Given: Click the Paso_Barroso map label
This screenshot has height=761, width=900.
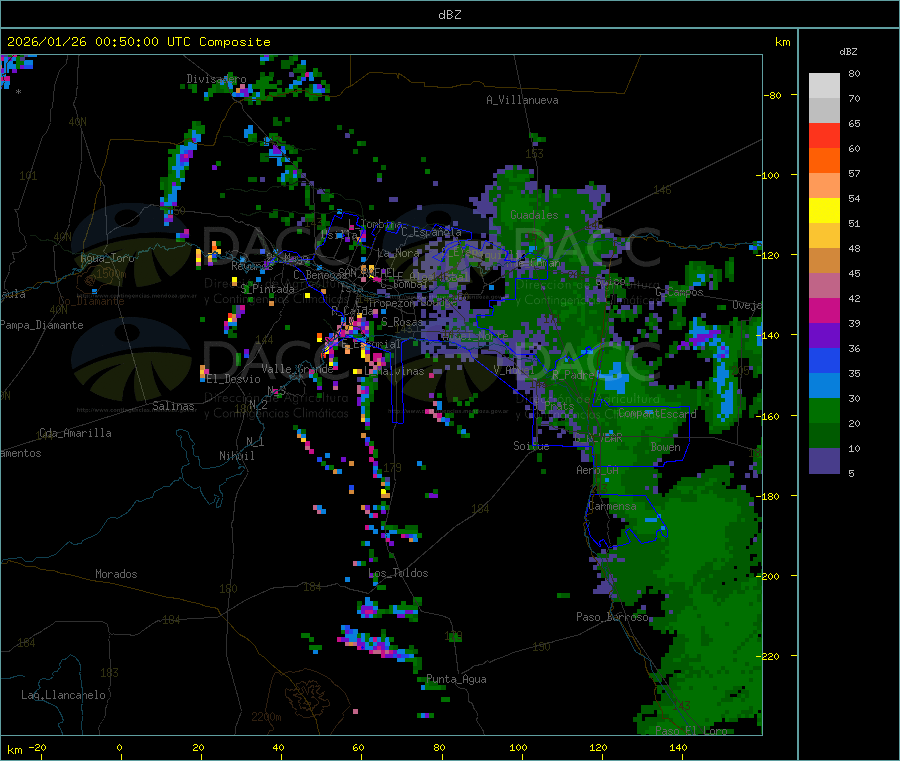Looking at the screenshot, I should point(612,617).
